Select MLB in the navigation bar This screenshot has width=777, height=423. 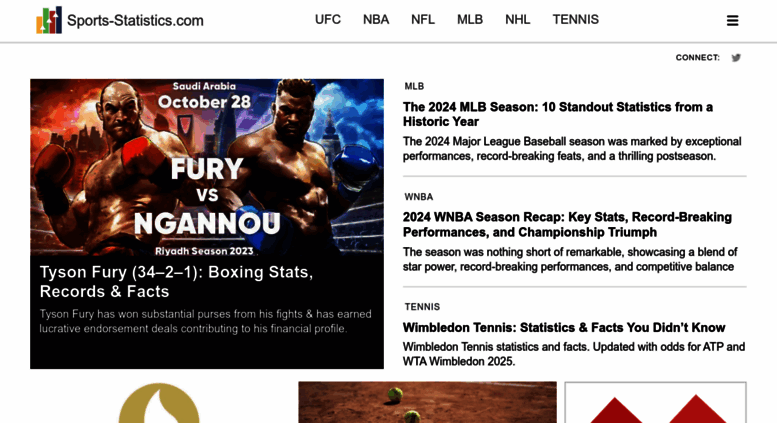click(470, 19)
